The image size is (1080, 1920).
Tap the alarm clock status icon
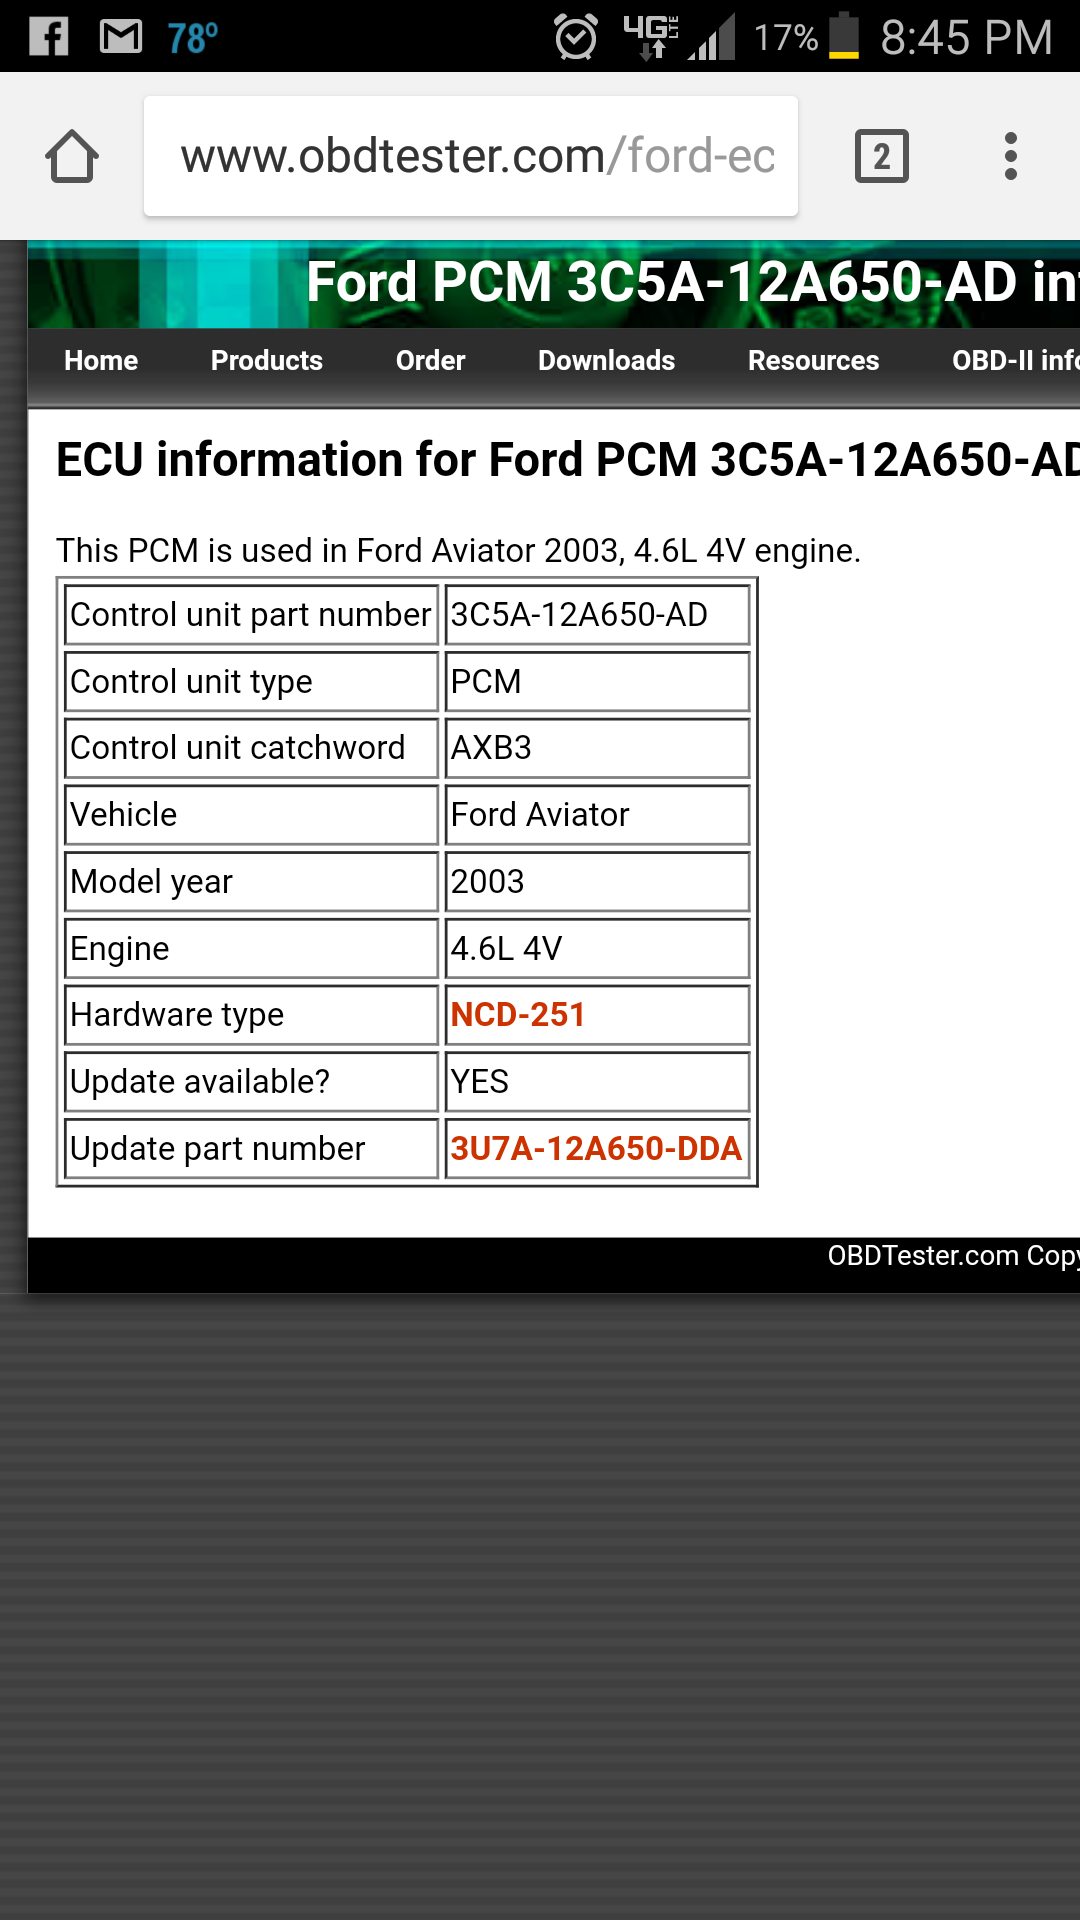click(576, 37)
